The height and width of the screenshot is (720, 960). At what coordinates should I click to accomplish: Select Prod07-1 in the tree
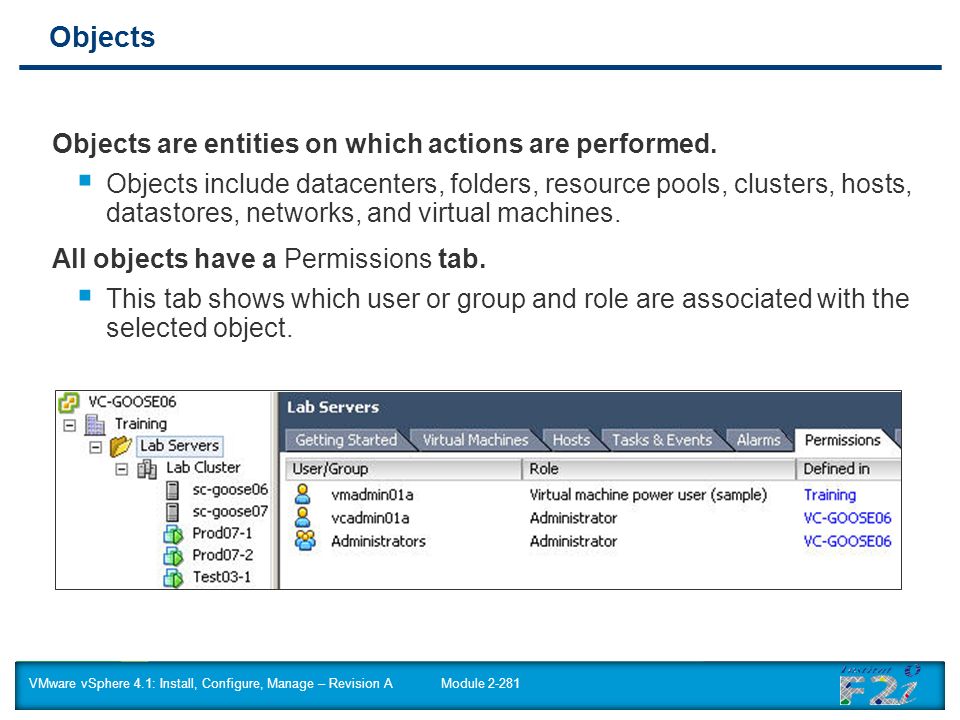tap(222, 533)
